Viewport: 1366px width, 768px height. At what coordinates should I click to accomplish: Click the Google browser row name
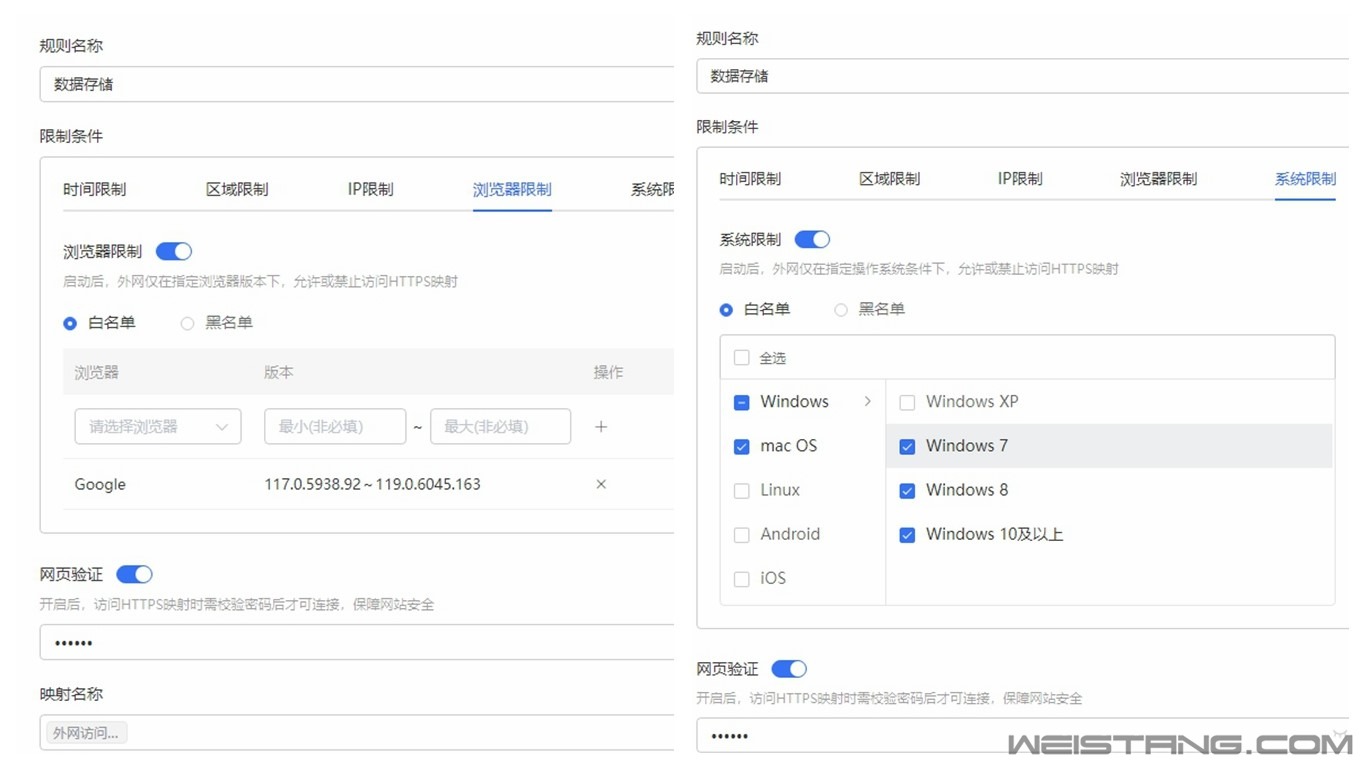[100, 484]
